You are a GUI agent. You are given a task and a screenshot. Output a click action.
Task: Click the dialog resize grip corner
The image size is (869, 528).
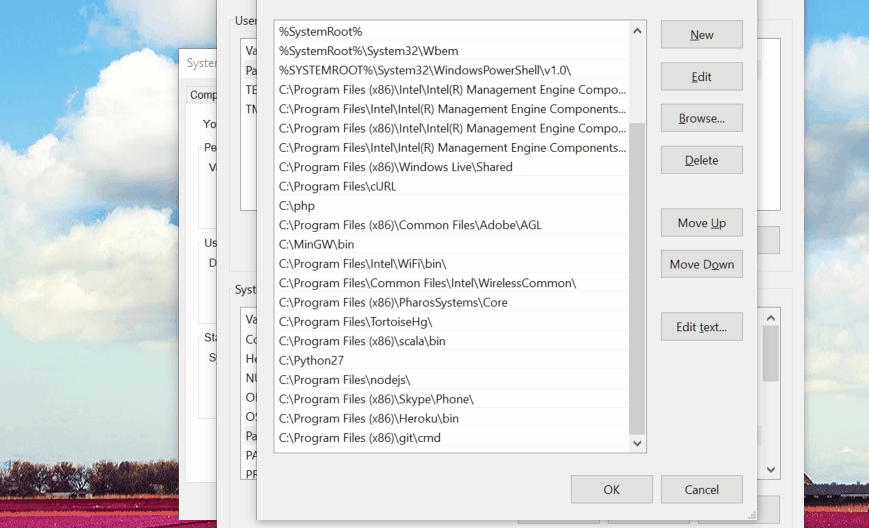752,515
